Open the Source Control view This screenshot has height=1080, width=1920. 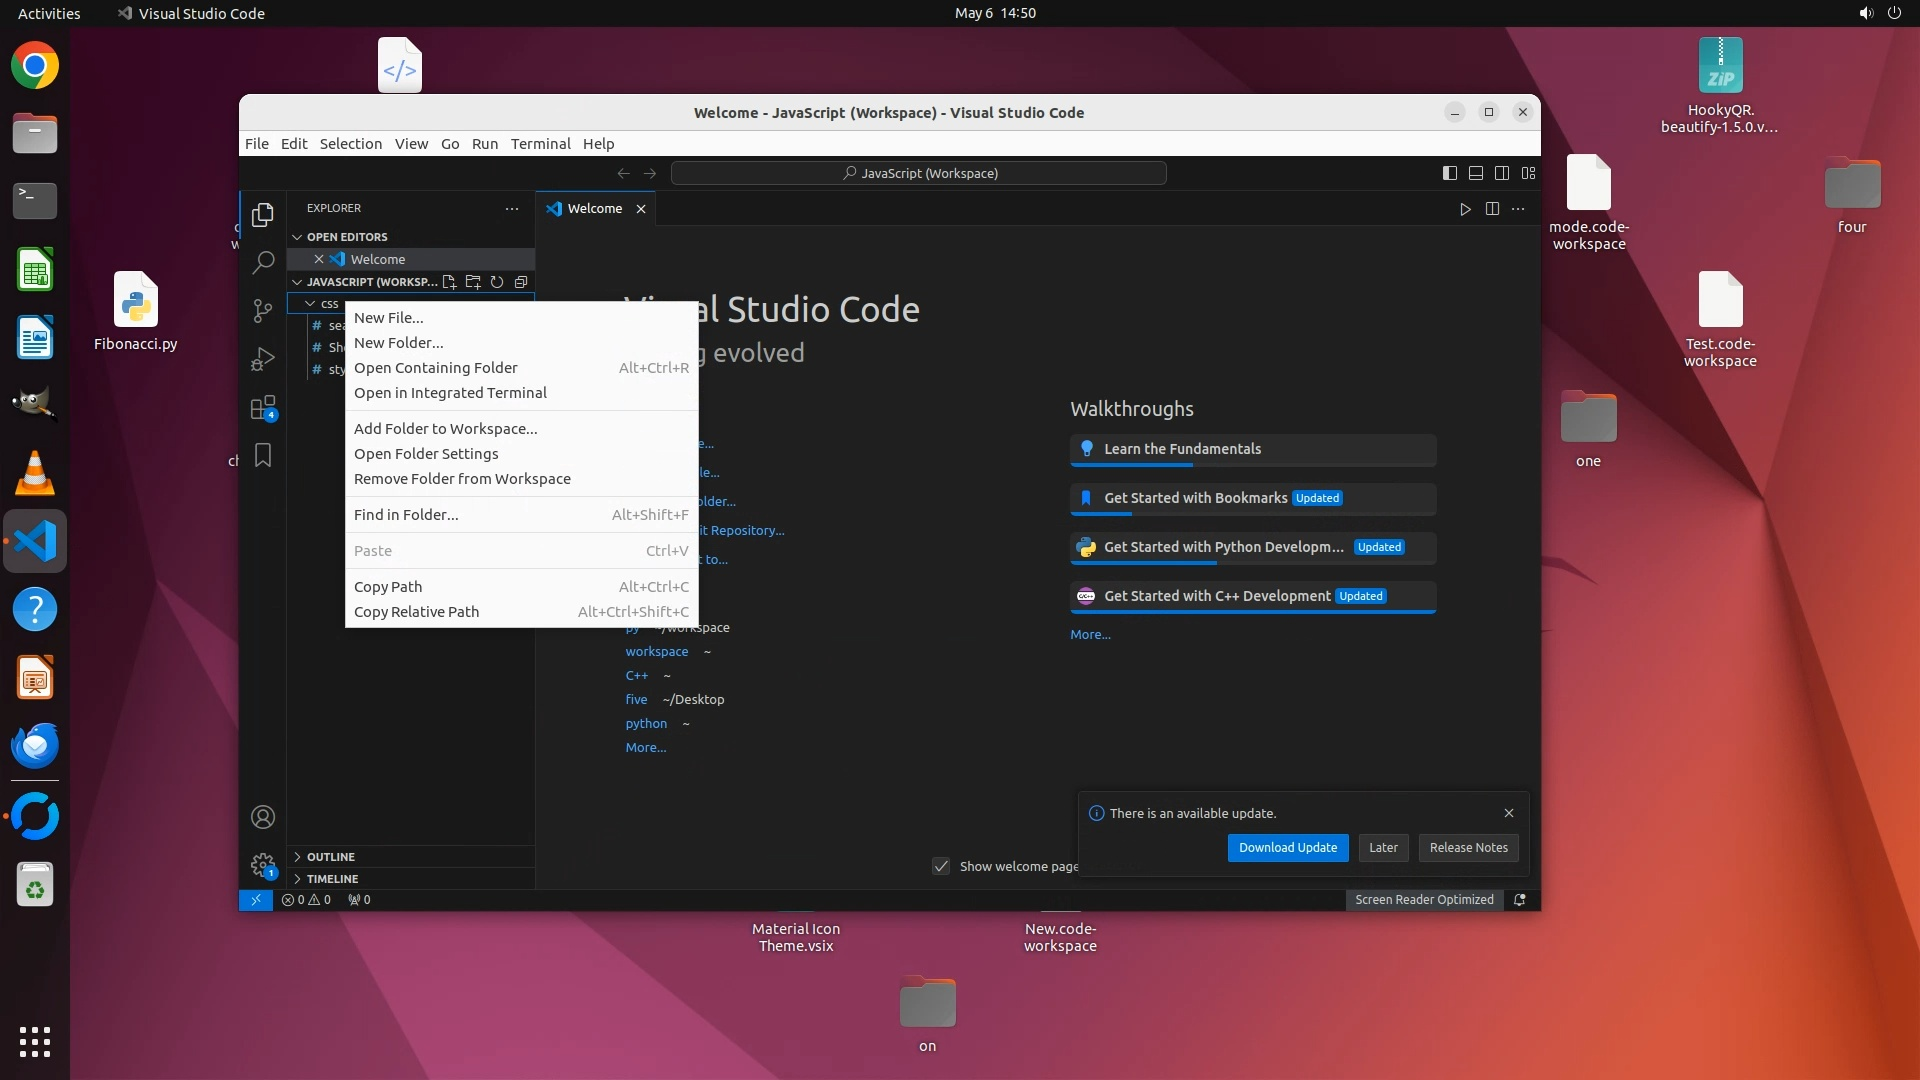pyautogui.click(x=263, y=311)
